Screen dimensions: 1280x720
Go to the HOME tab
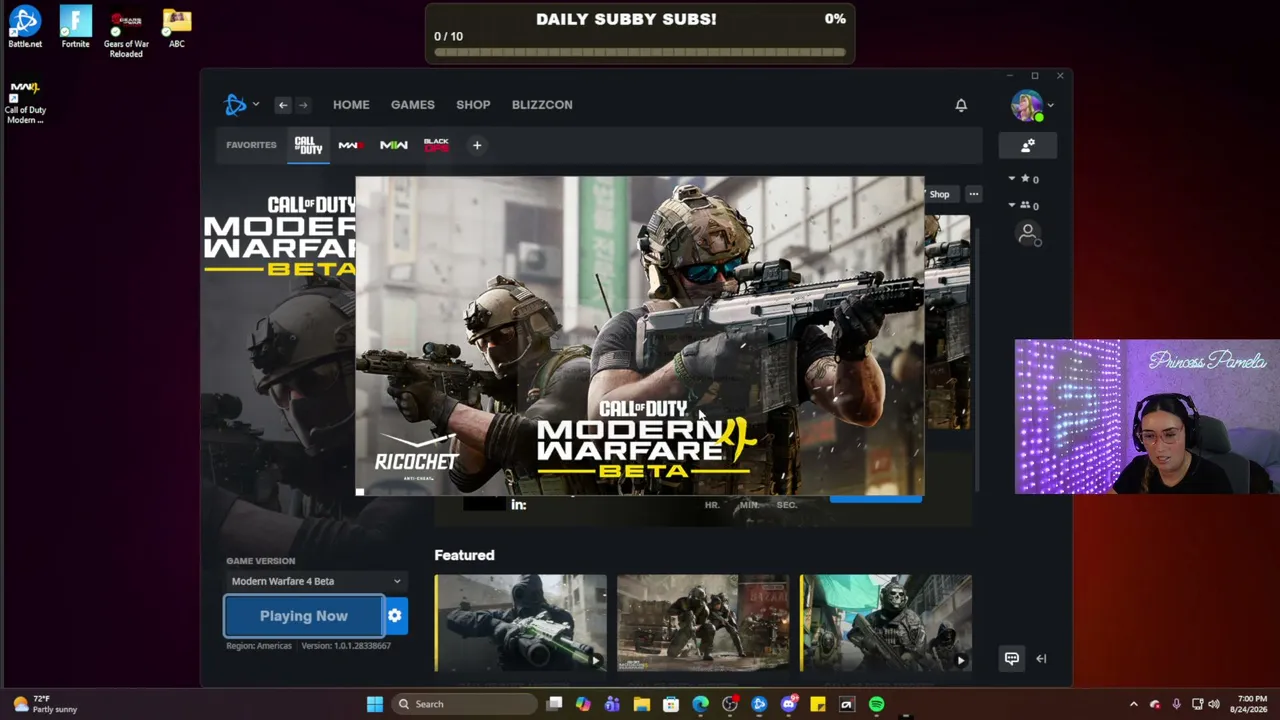point(351,105)
